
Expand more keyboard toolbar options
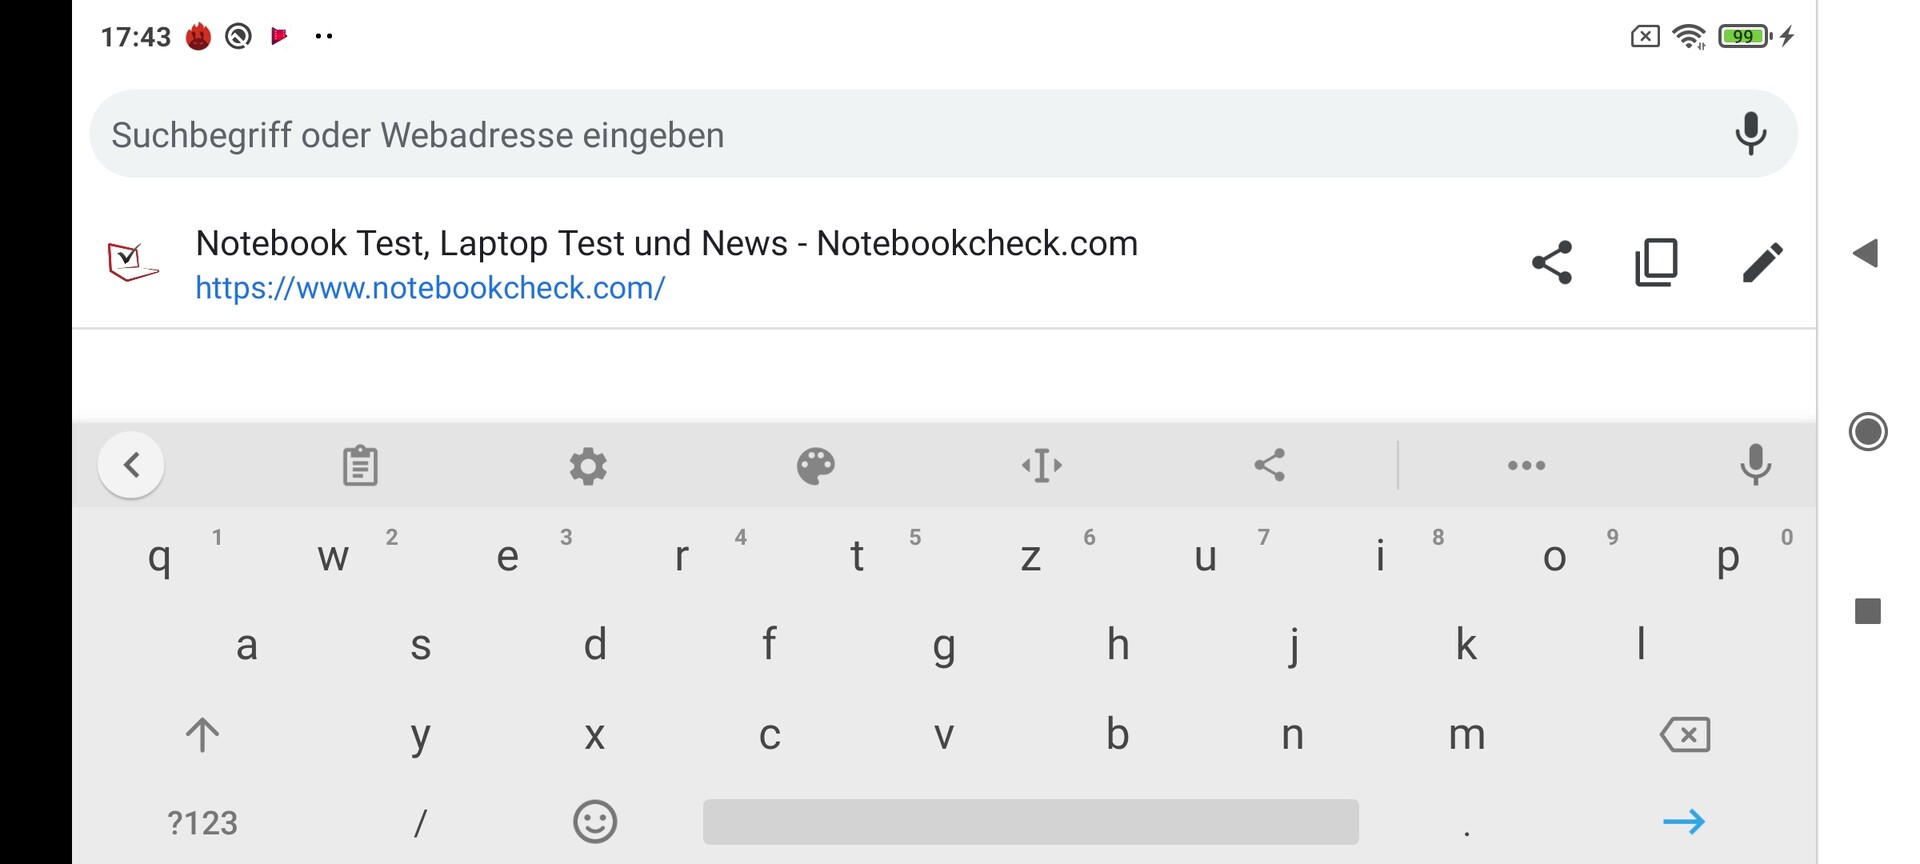[1526, 466]
